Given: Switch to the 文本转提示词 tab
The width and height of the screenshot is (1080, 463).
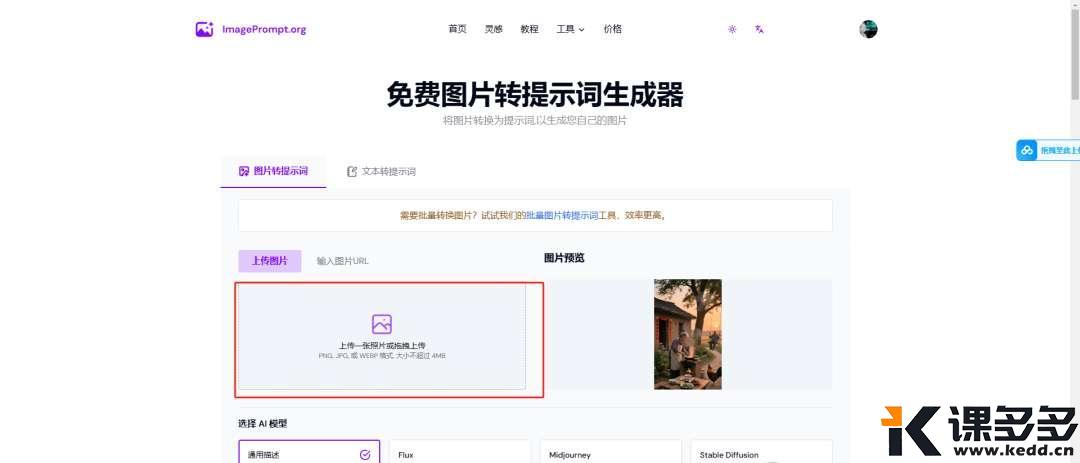Looking at the screenshot, I should point(382,172).
